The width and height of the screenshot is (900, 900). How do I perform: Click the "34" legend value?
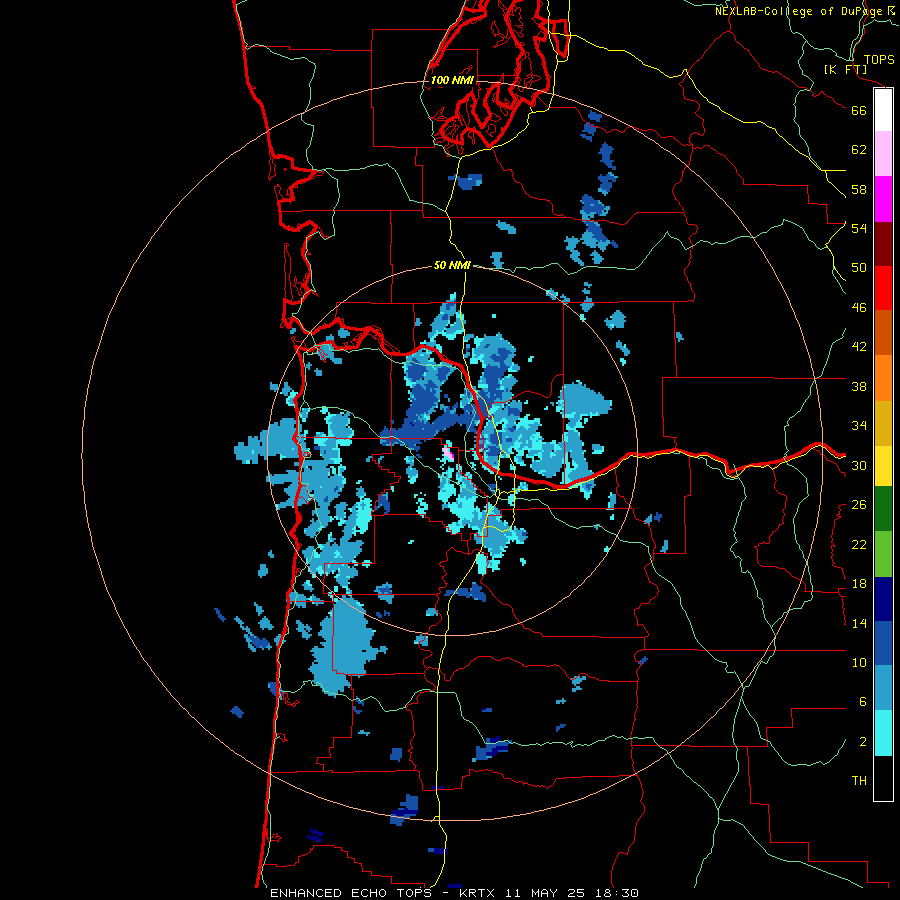pyautogui.click(x=859, y=426)
